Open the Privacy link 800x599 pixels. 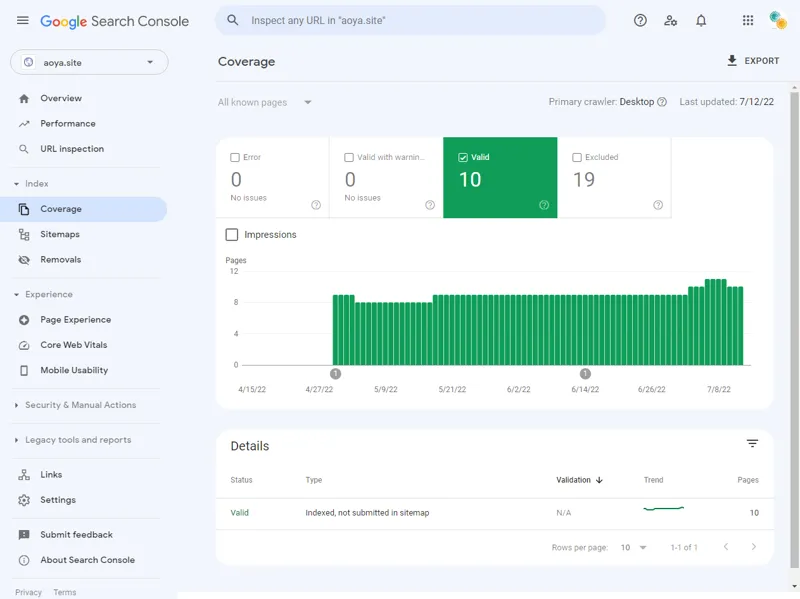[x=28, y=592]
